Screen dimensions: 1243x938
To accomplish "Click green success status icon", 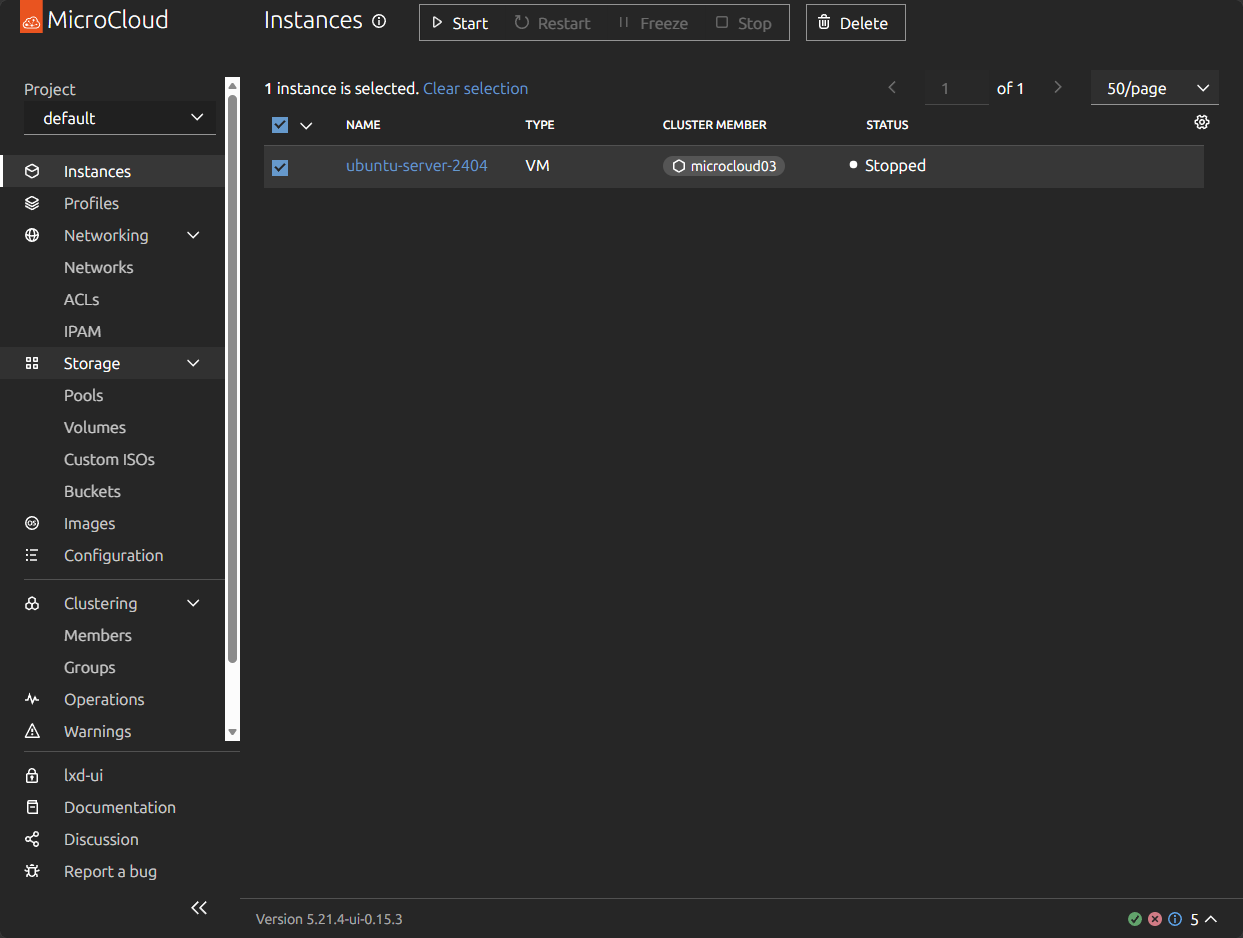I will (x=1135, y=919).
